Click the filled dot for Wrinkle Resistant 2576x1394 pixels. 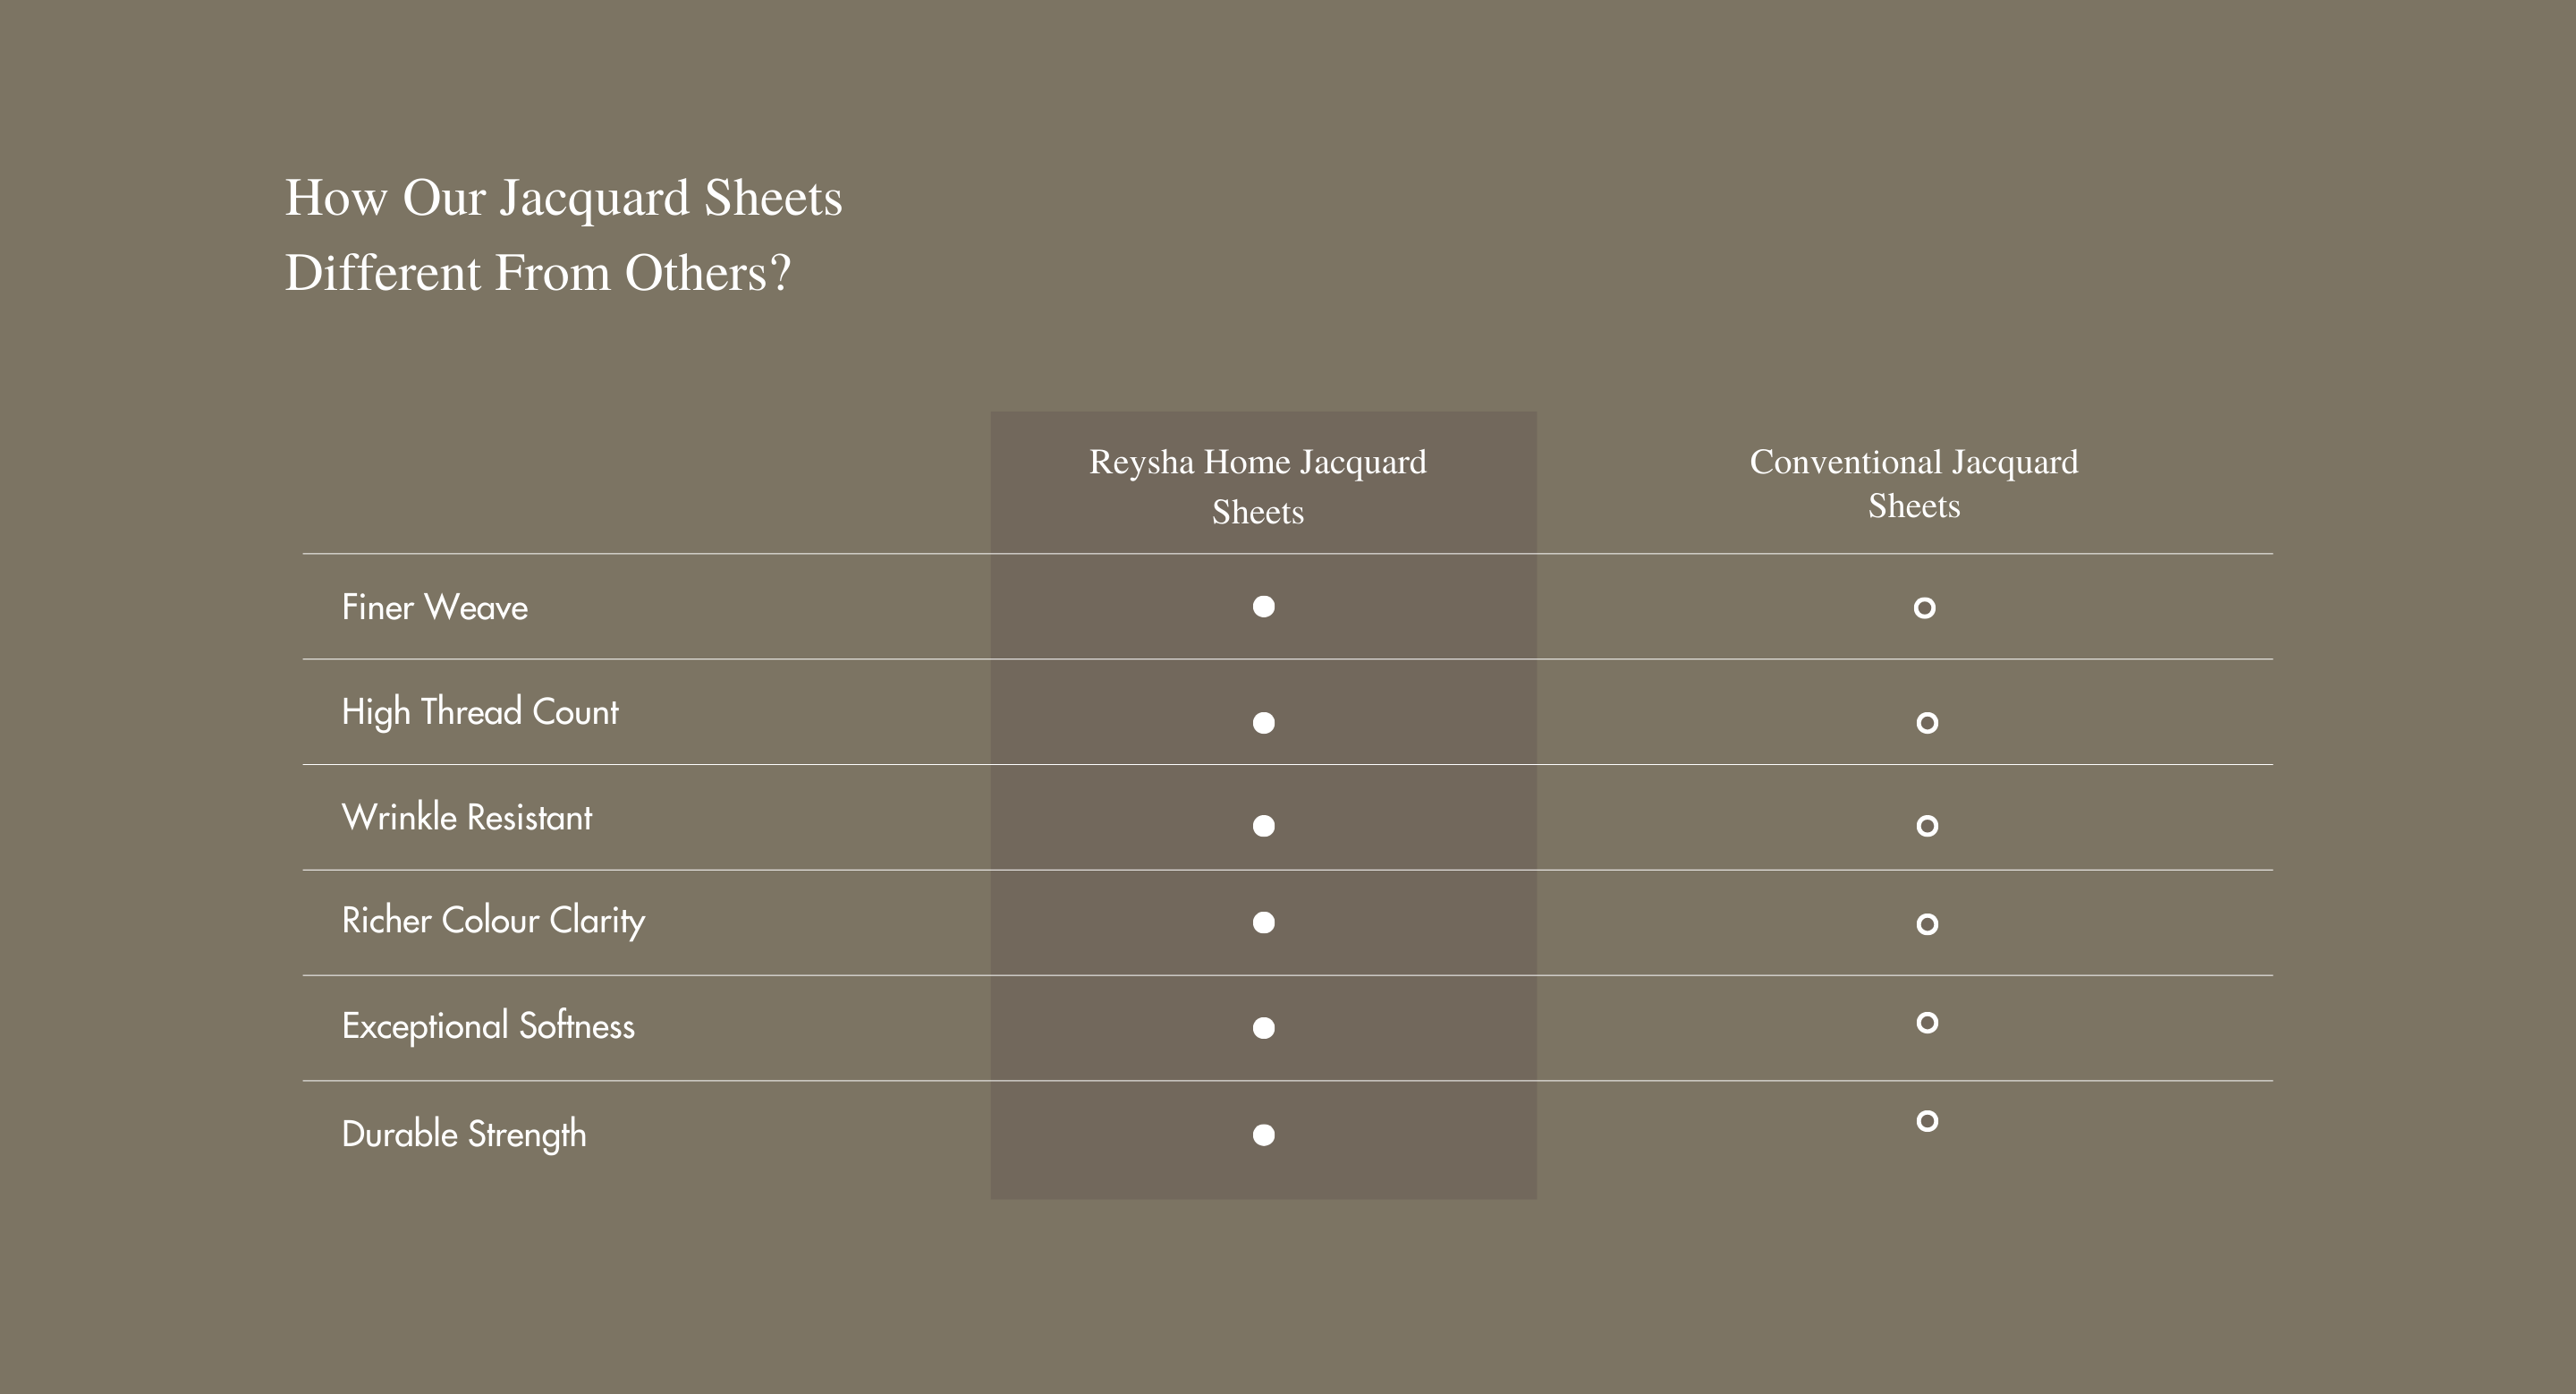point(1264,826)
